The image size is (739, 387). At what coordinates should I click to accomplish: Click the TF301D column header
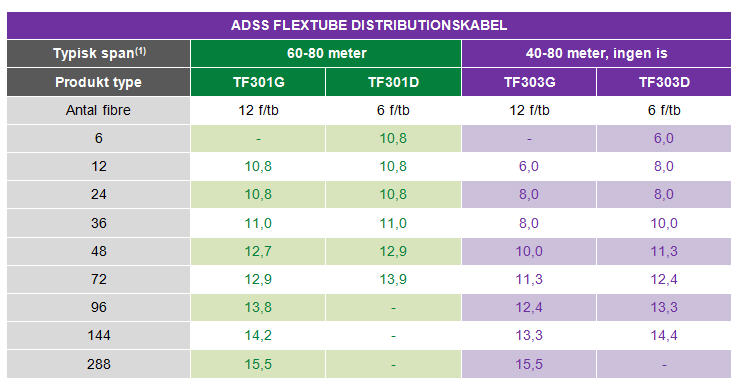tap(394, 82)
